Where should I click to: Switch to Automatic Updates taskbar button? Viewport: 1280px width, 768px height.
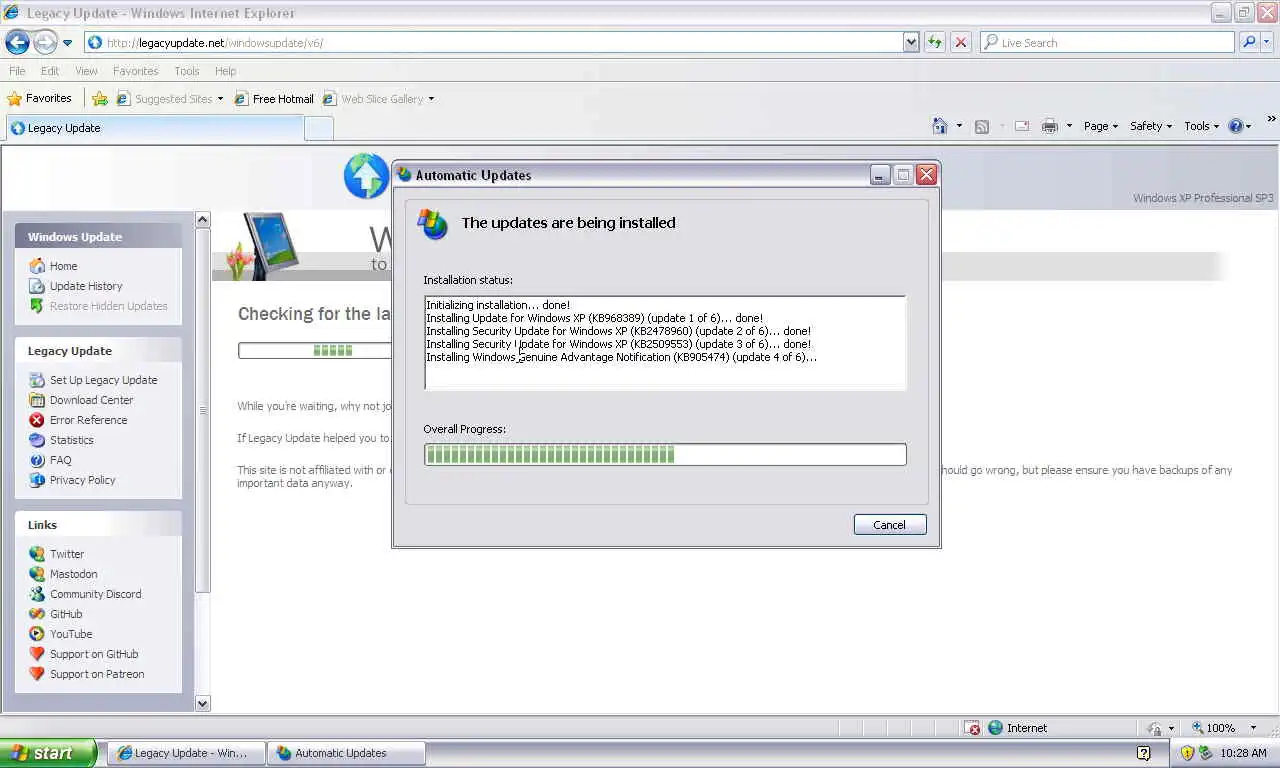(x=346, y=753)
